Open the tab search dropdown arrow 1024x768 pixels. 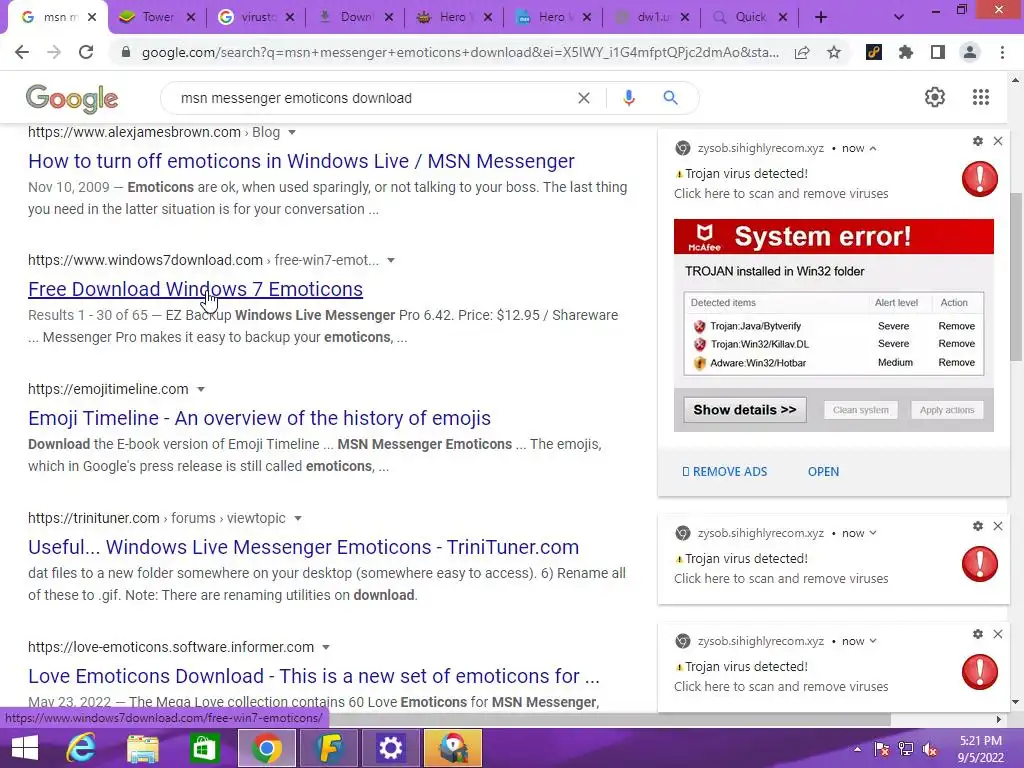click(899, 18)
